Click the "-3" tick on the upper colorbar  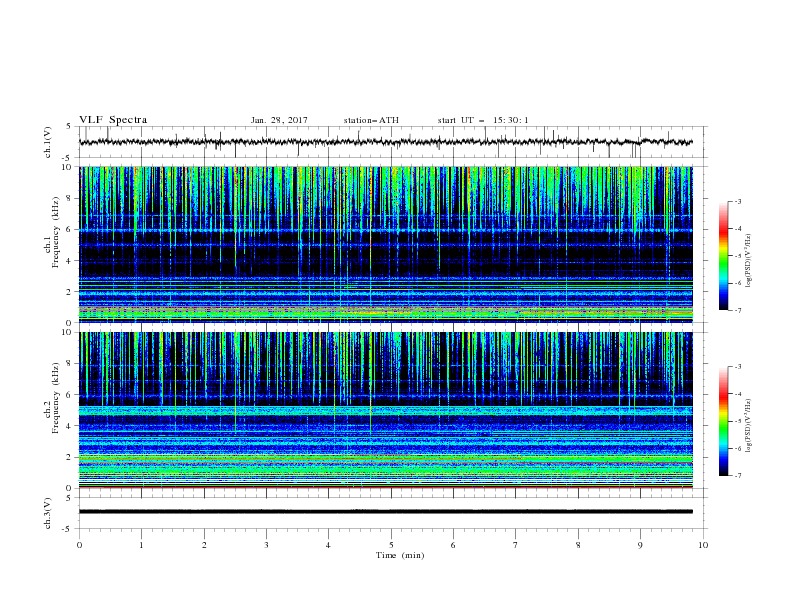pos(738,201)
